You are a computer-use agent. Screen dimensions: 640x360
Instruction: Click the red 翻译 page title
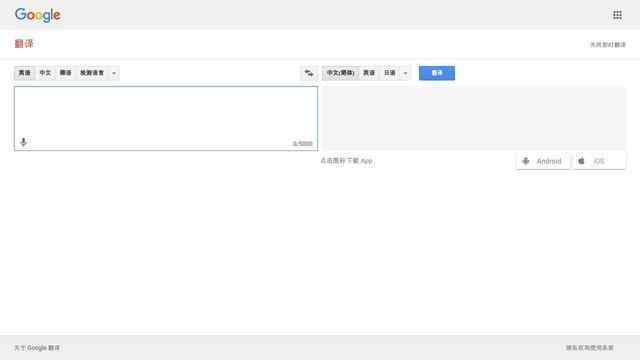click(x=24, y=44)
